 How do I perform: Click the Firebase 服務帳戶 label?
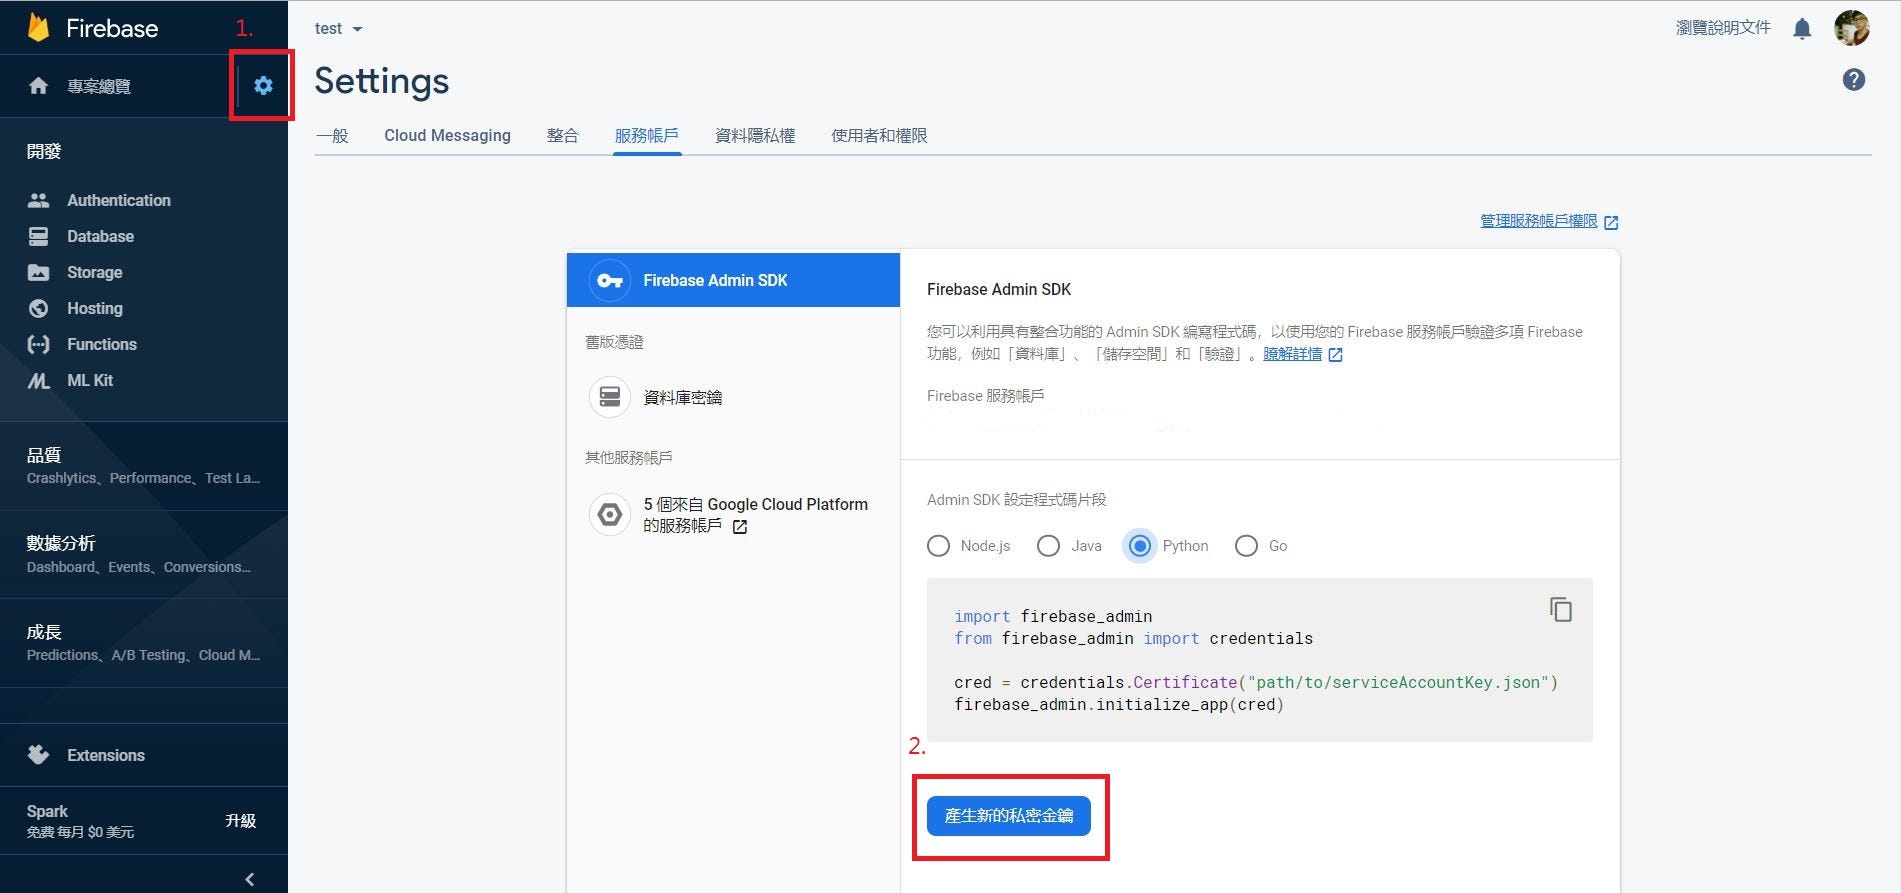coord(985,396)
